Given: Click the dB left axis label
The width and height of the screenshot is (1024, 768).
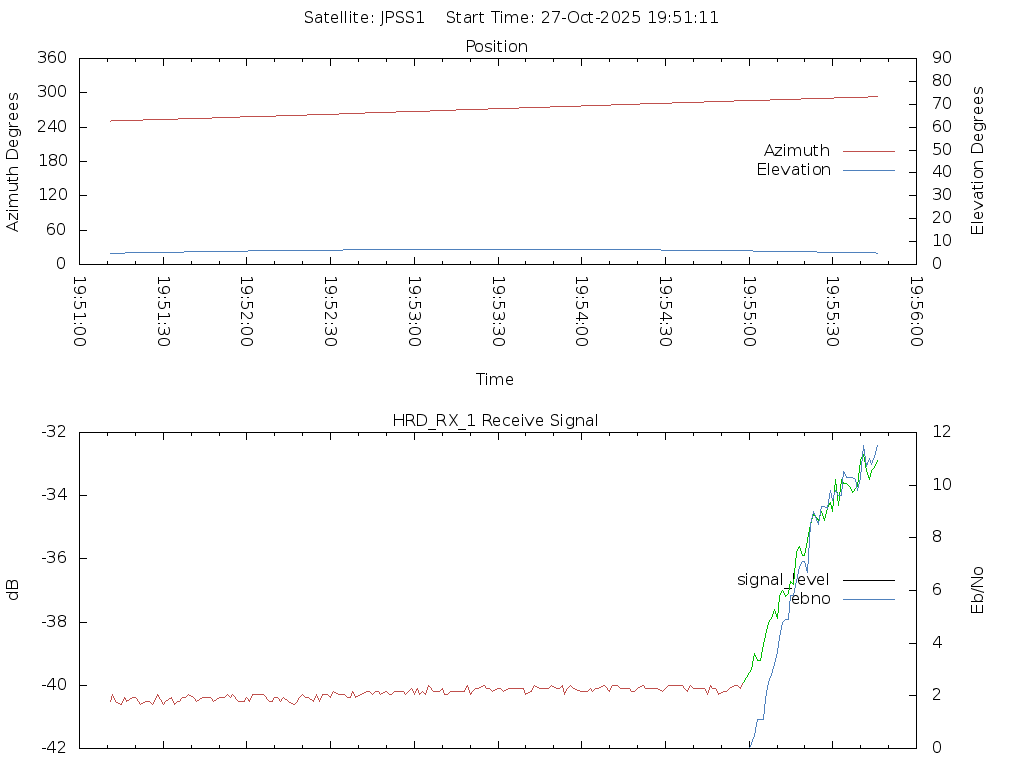Looking at the screenshot, I should (13, 590).
